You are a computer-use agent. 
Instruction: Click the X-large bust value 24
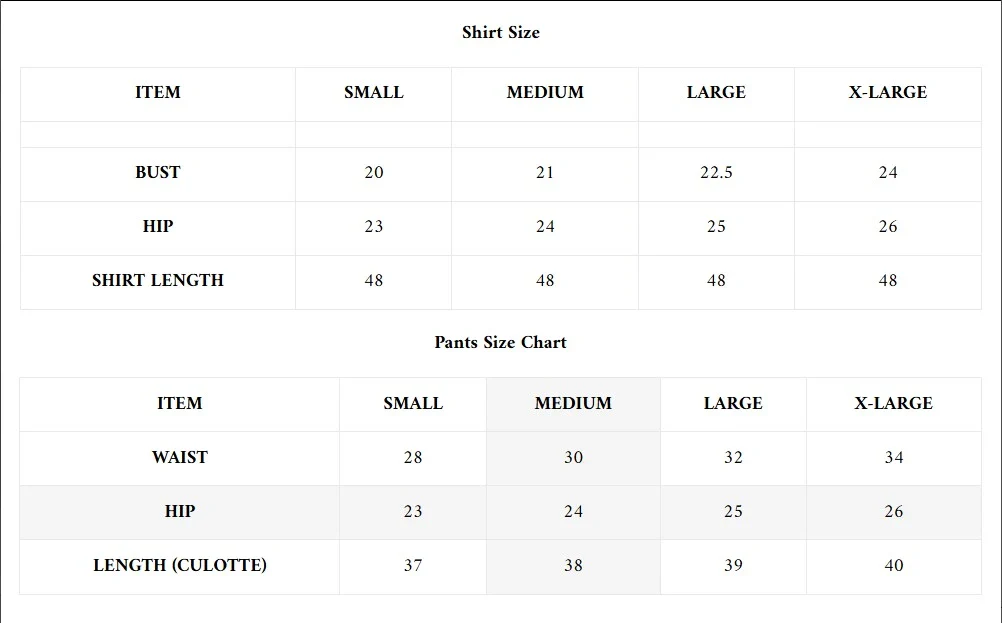coord(888,172)
